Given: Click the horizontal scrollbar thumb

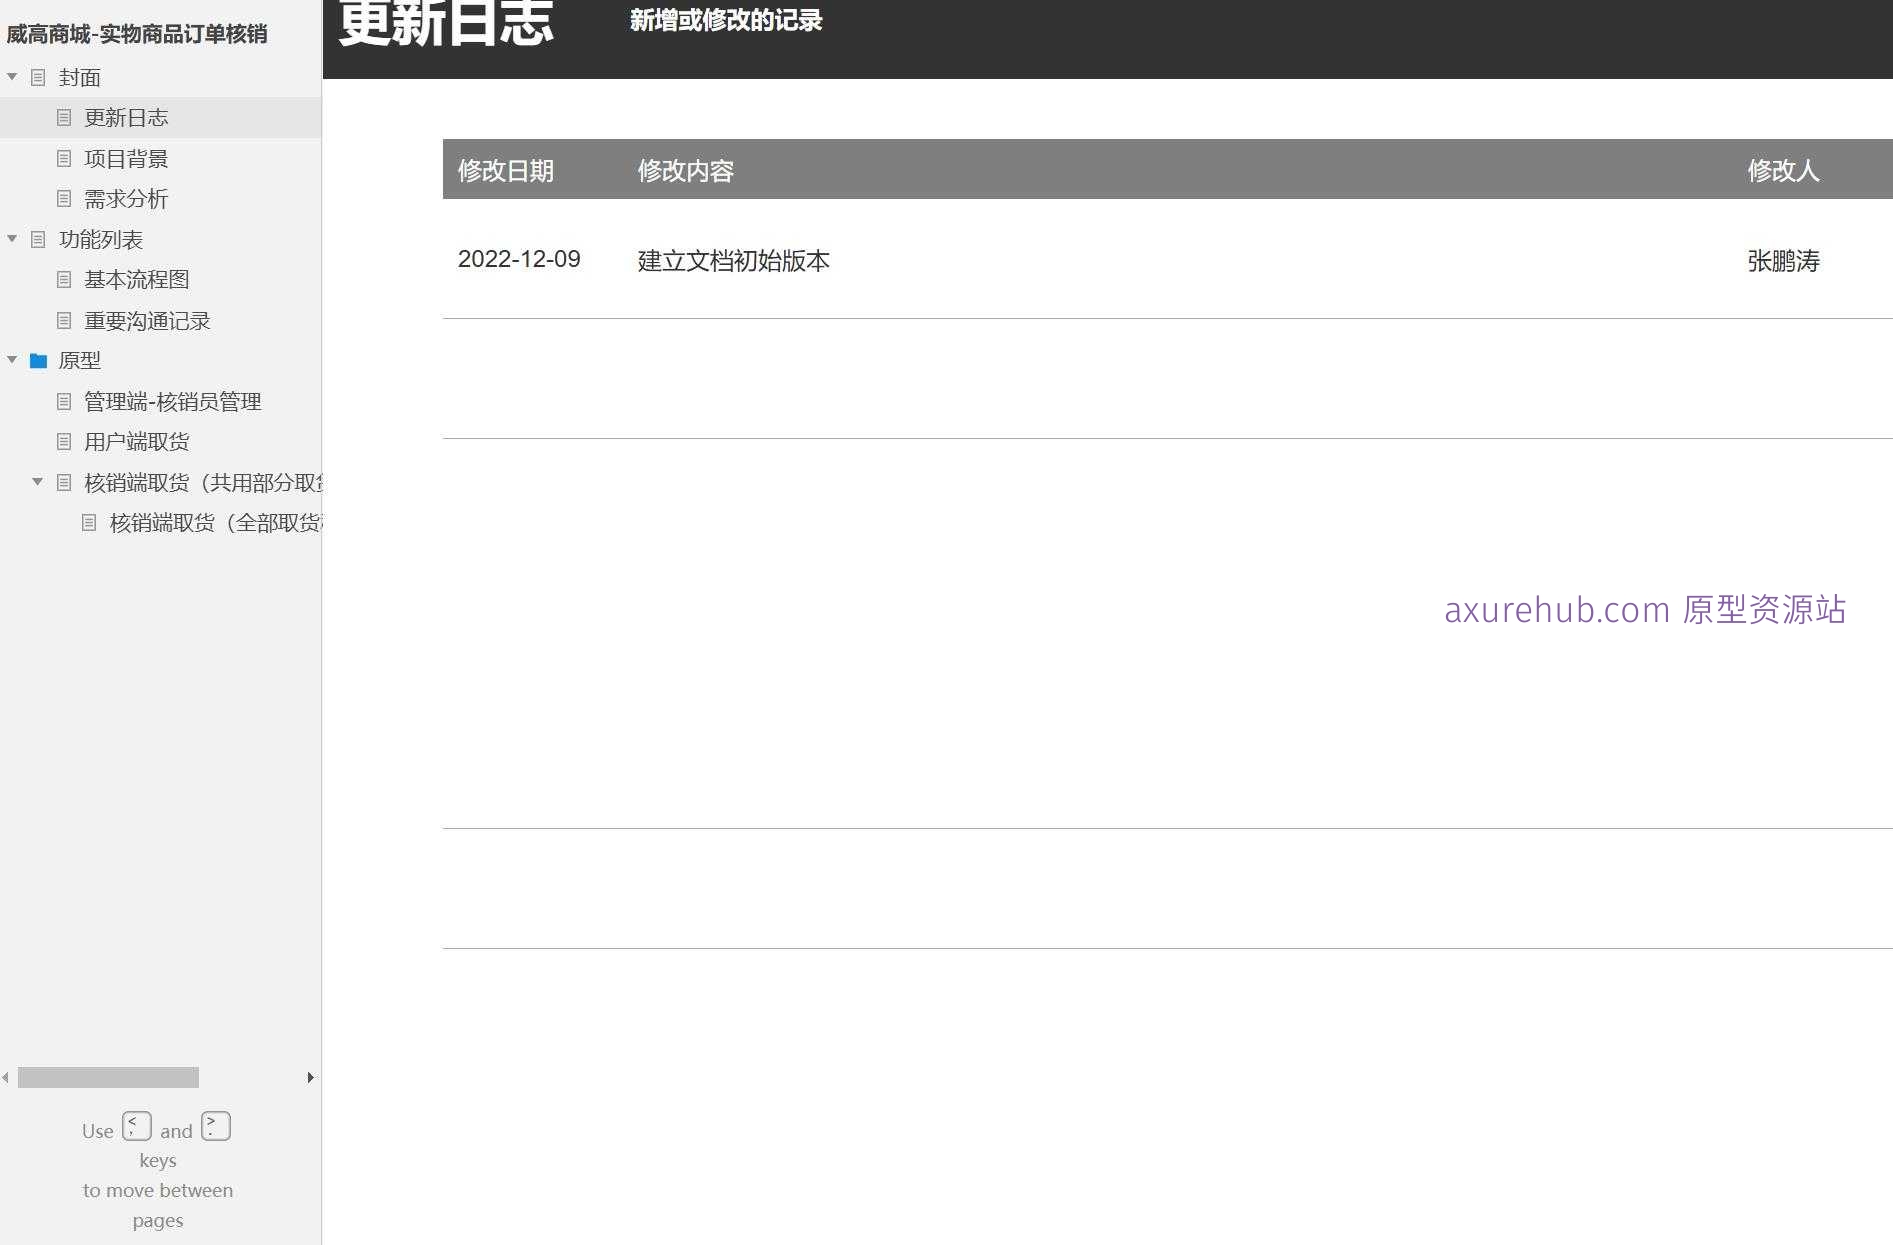Looking at the screenshot, I should (108, 1078).
